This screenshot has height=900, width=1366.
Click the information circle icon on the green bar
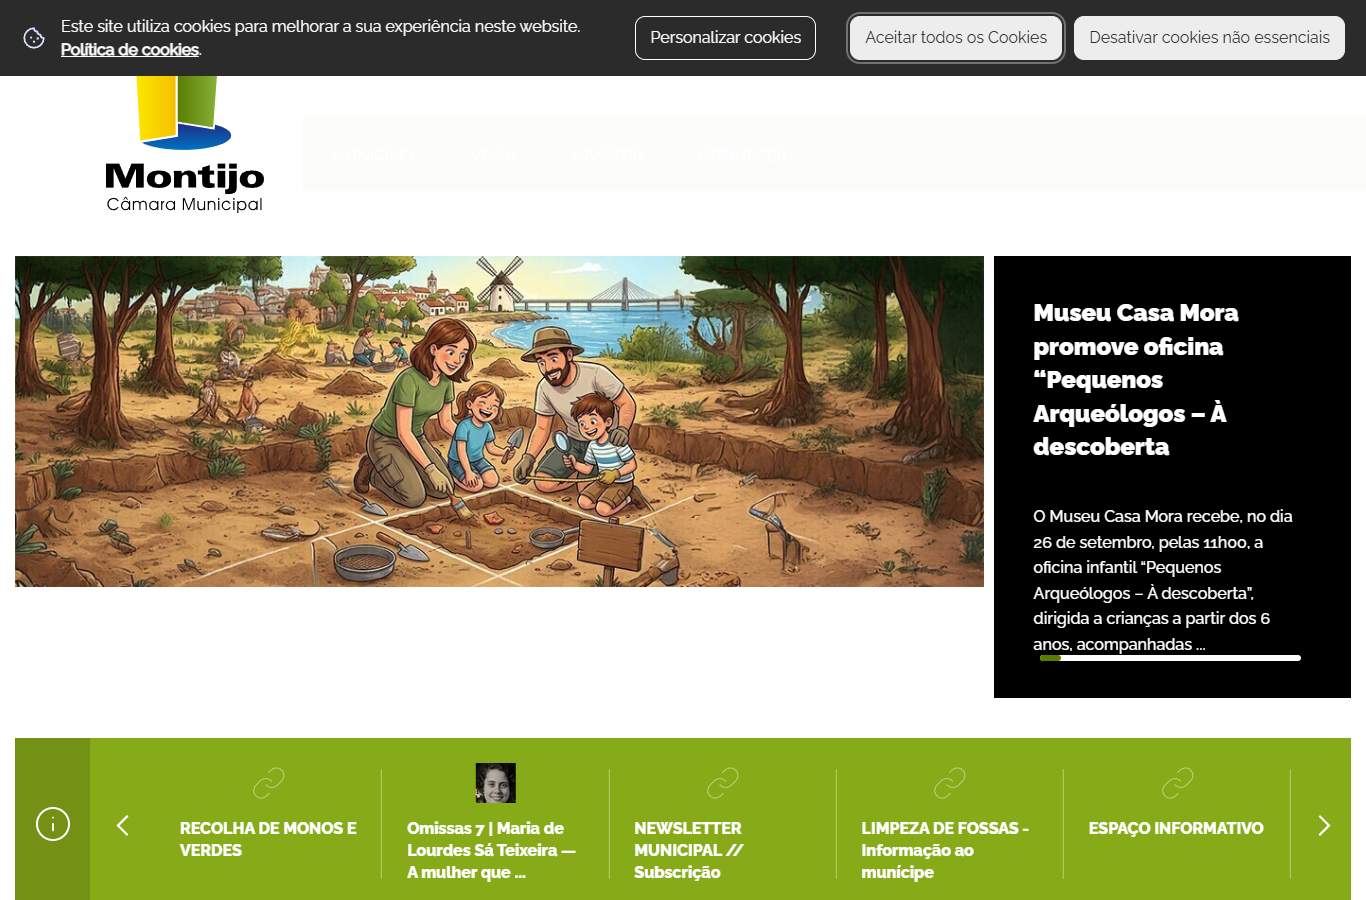(x=53, y=824)
